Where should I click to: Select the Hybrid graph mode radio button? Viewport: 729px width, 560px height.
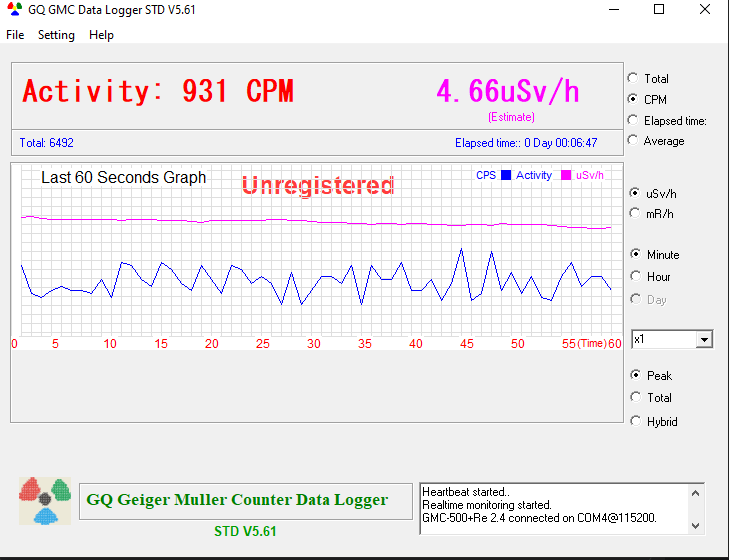[636, 421]
